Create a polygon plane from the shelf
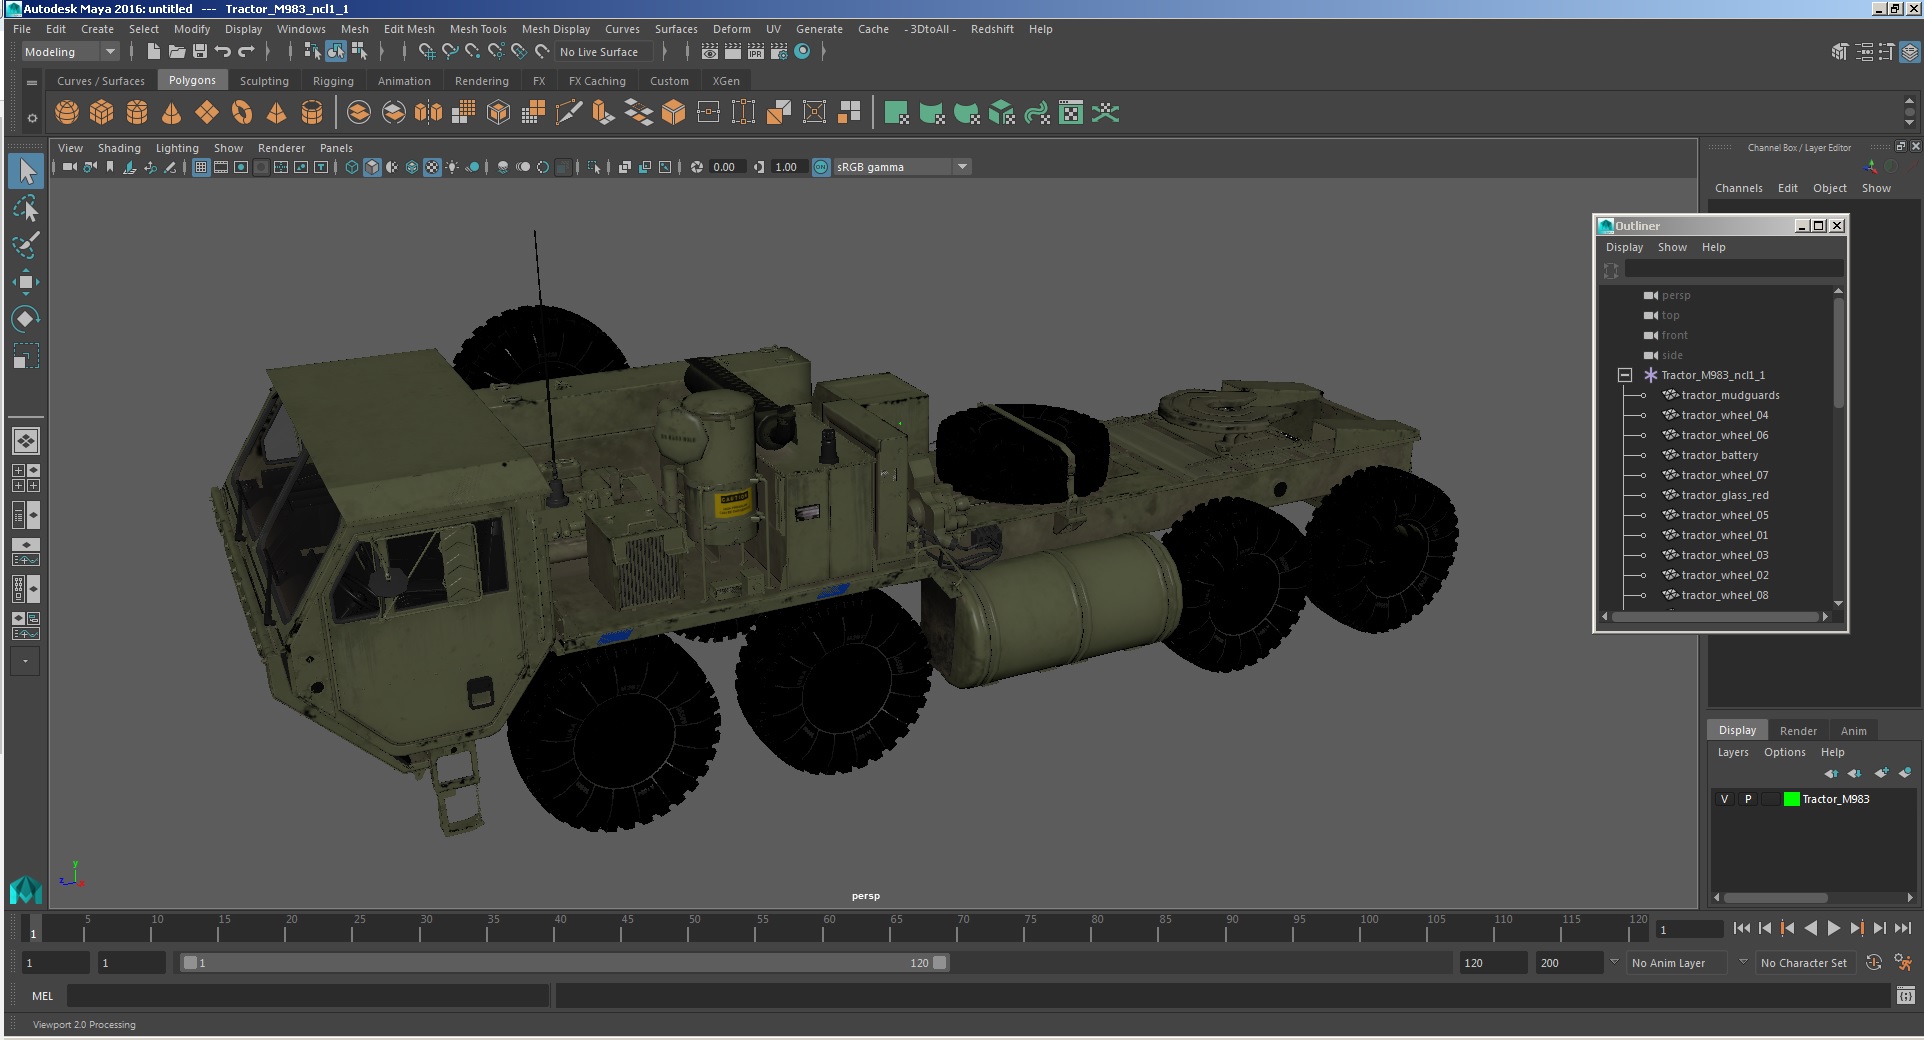The width and height of the screenshot is (1924, 1040). pos(207,113)
